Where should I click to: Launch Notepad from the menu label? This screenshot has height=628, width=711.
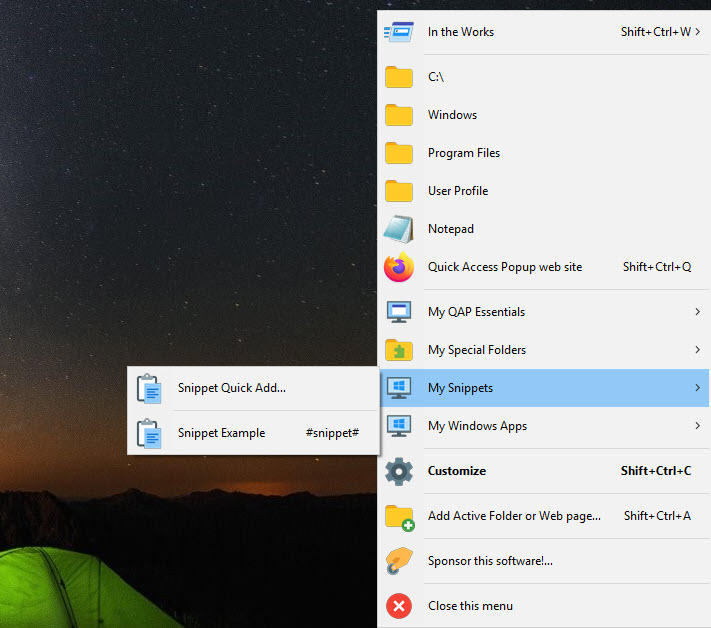tap(451, 229)
